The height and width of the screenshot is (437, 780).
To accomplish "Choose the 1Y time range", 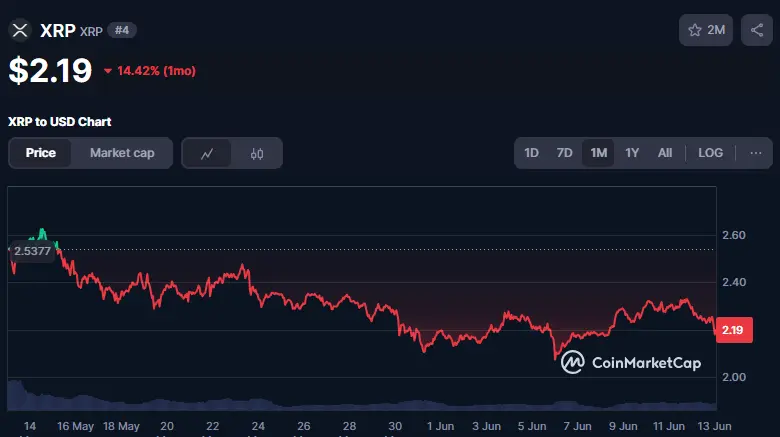I will [x=632, y=153].
